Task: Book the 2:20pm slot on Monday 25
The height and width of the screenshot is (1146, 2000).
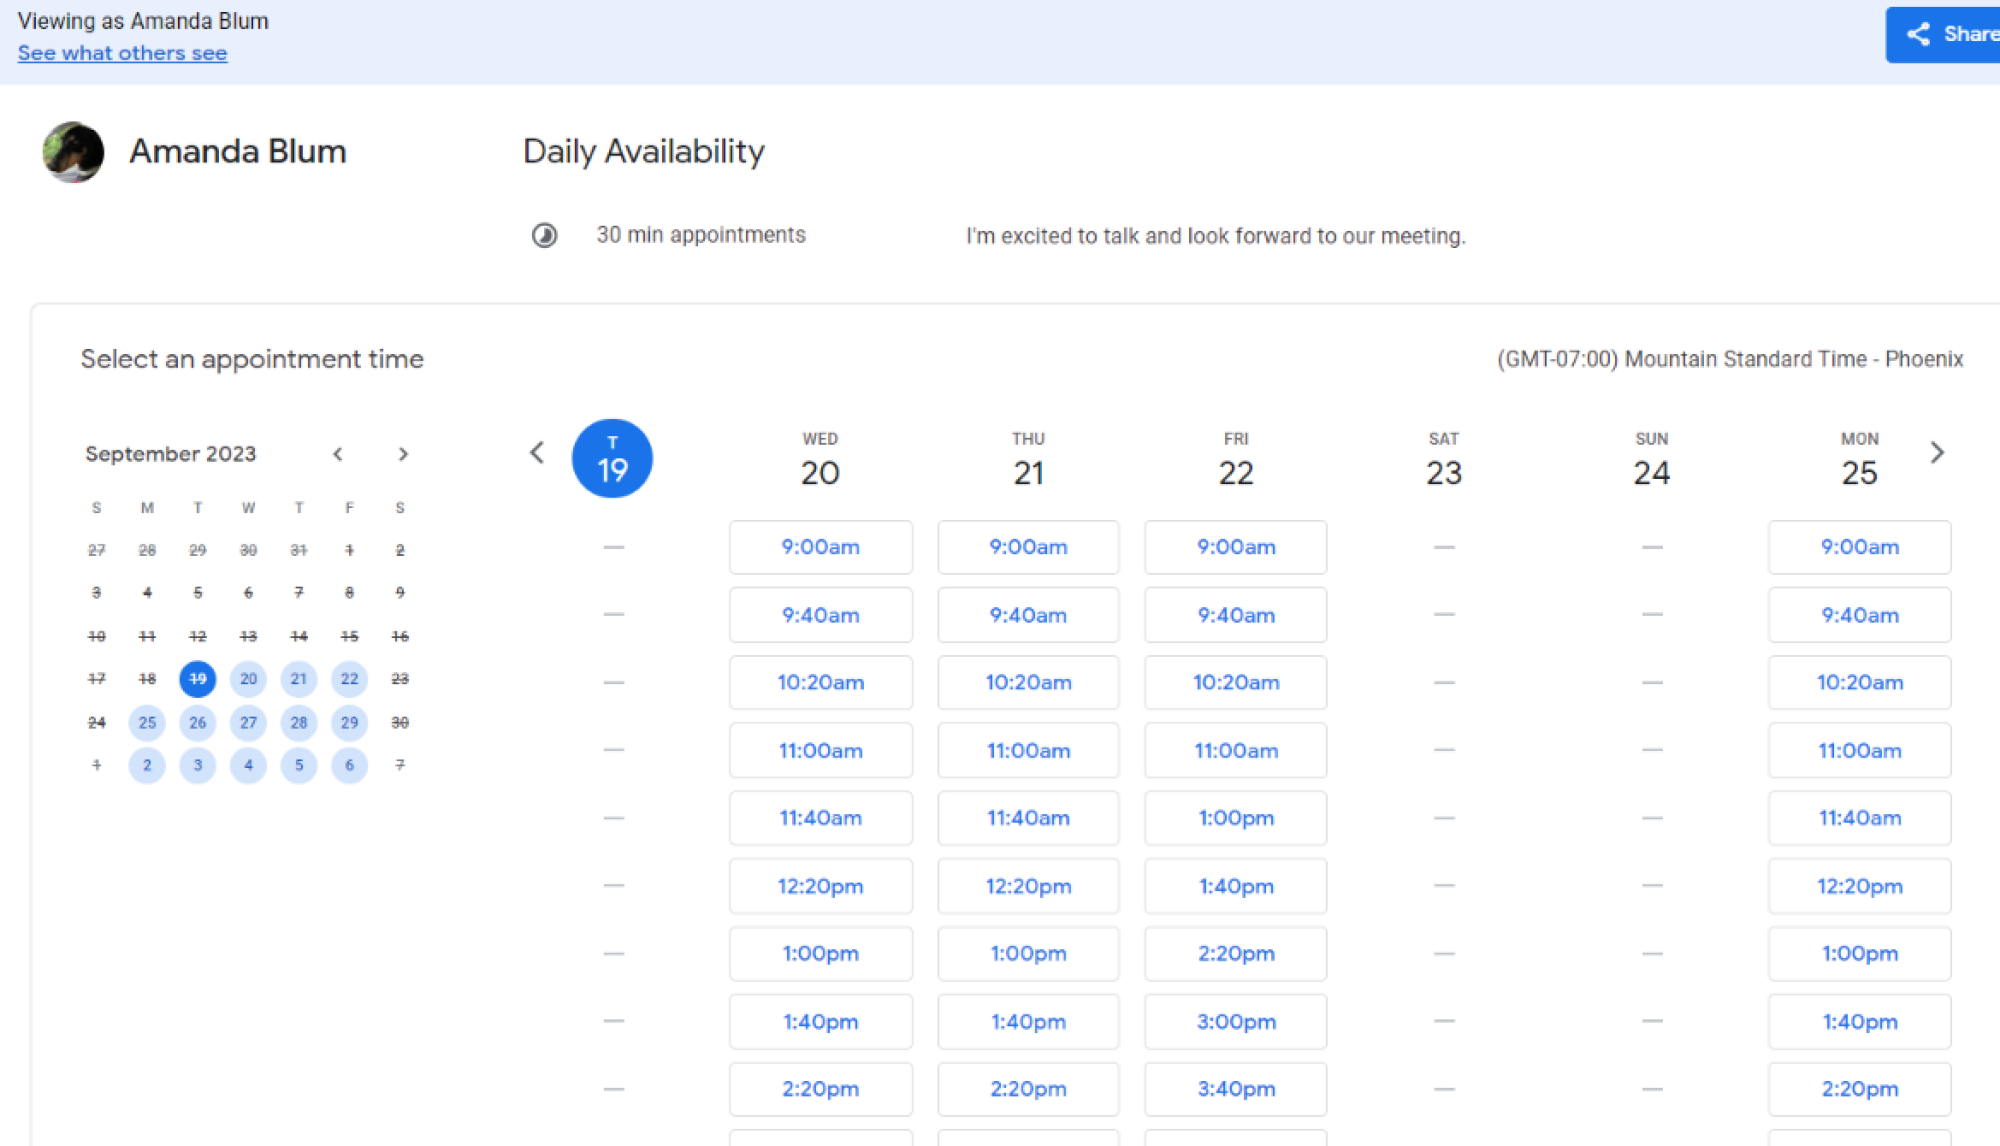Action: (1860, 1089)
